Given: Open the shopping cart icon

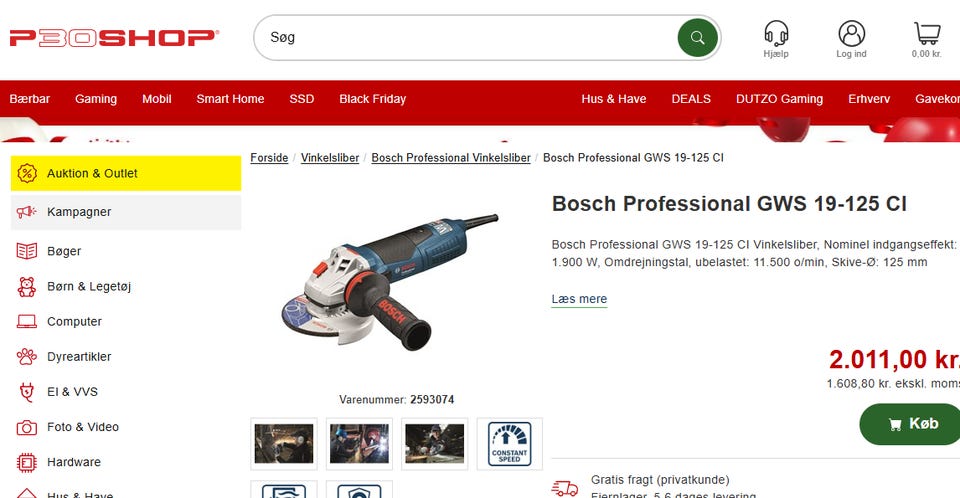Looking at the screenshot, I should (927, 33).
